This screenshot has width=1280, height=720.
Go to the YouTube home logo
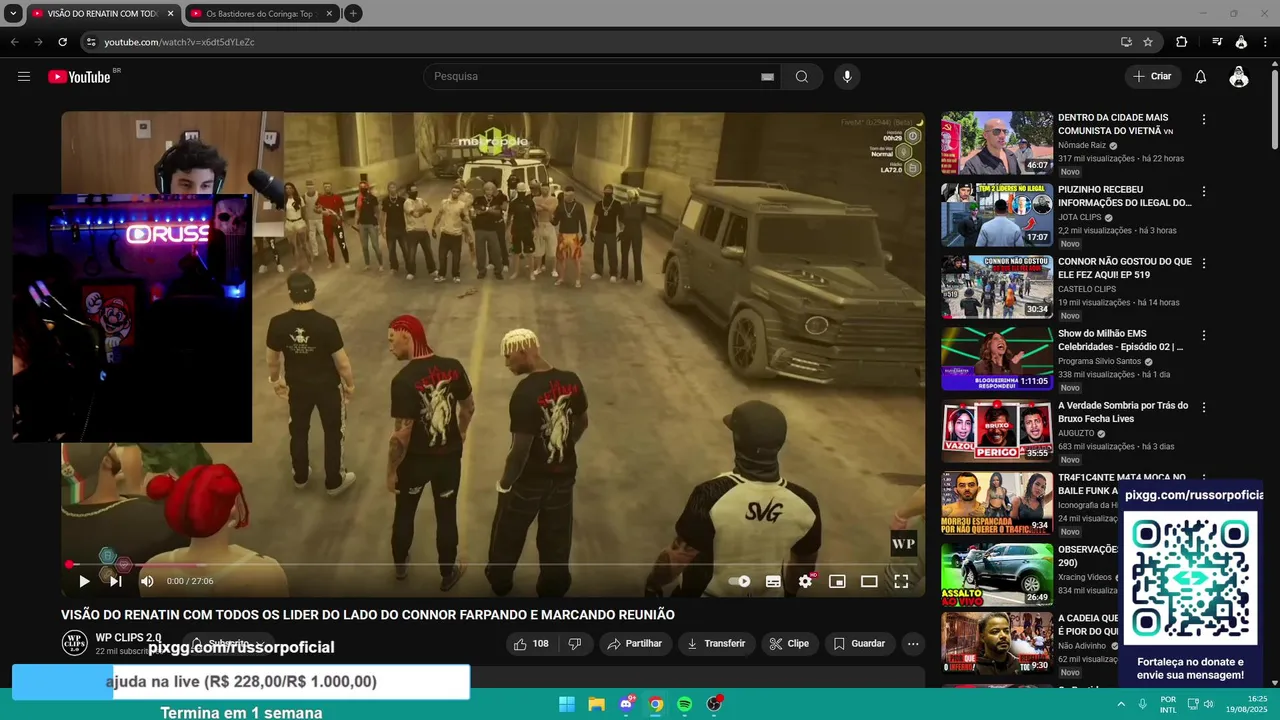pos(80,77)
